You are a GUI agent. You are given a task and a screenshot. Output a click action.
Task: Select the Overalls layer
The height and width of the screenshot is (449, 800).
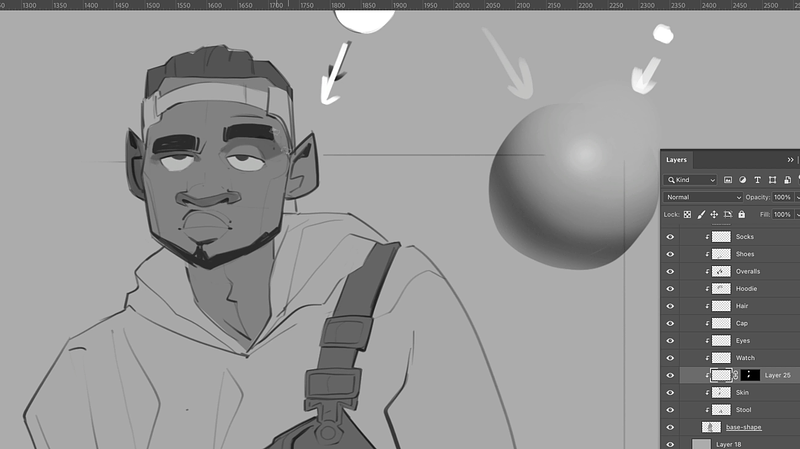tap(747, 272)
